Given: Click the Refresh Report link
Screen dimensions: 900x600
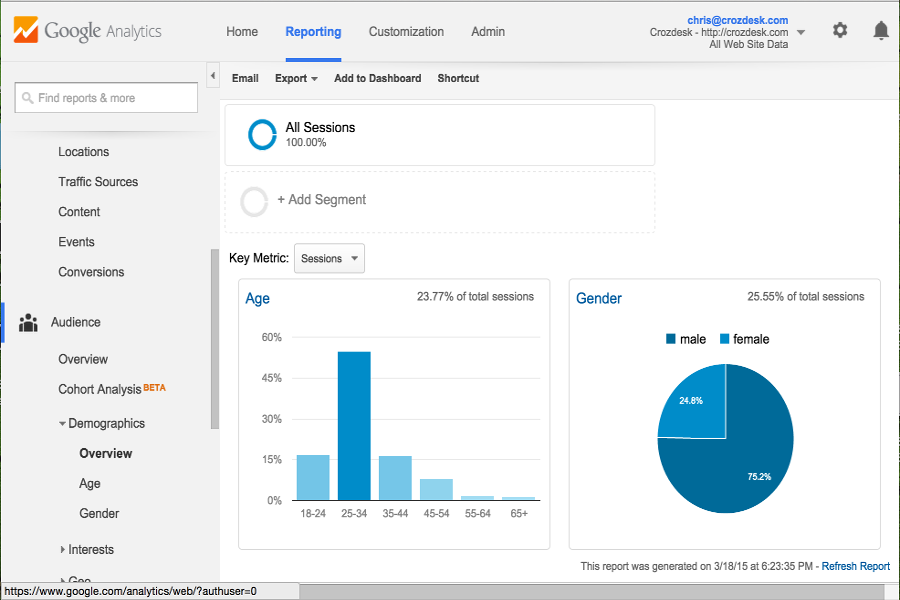Looking at the screenshot, I should (855, 566).
